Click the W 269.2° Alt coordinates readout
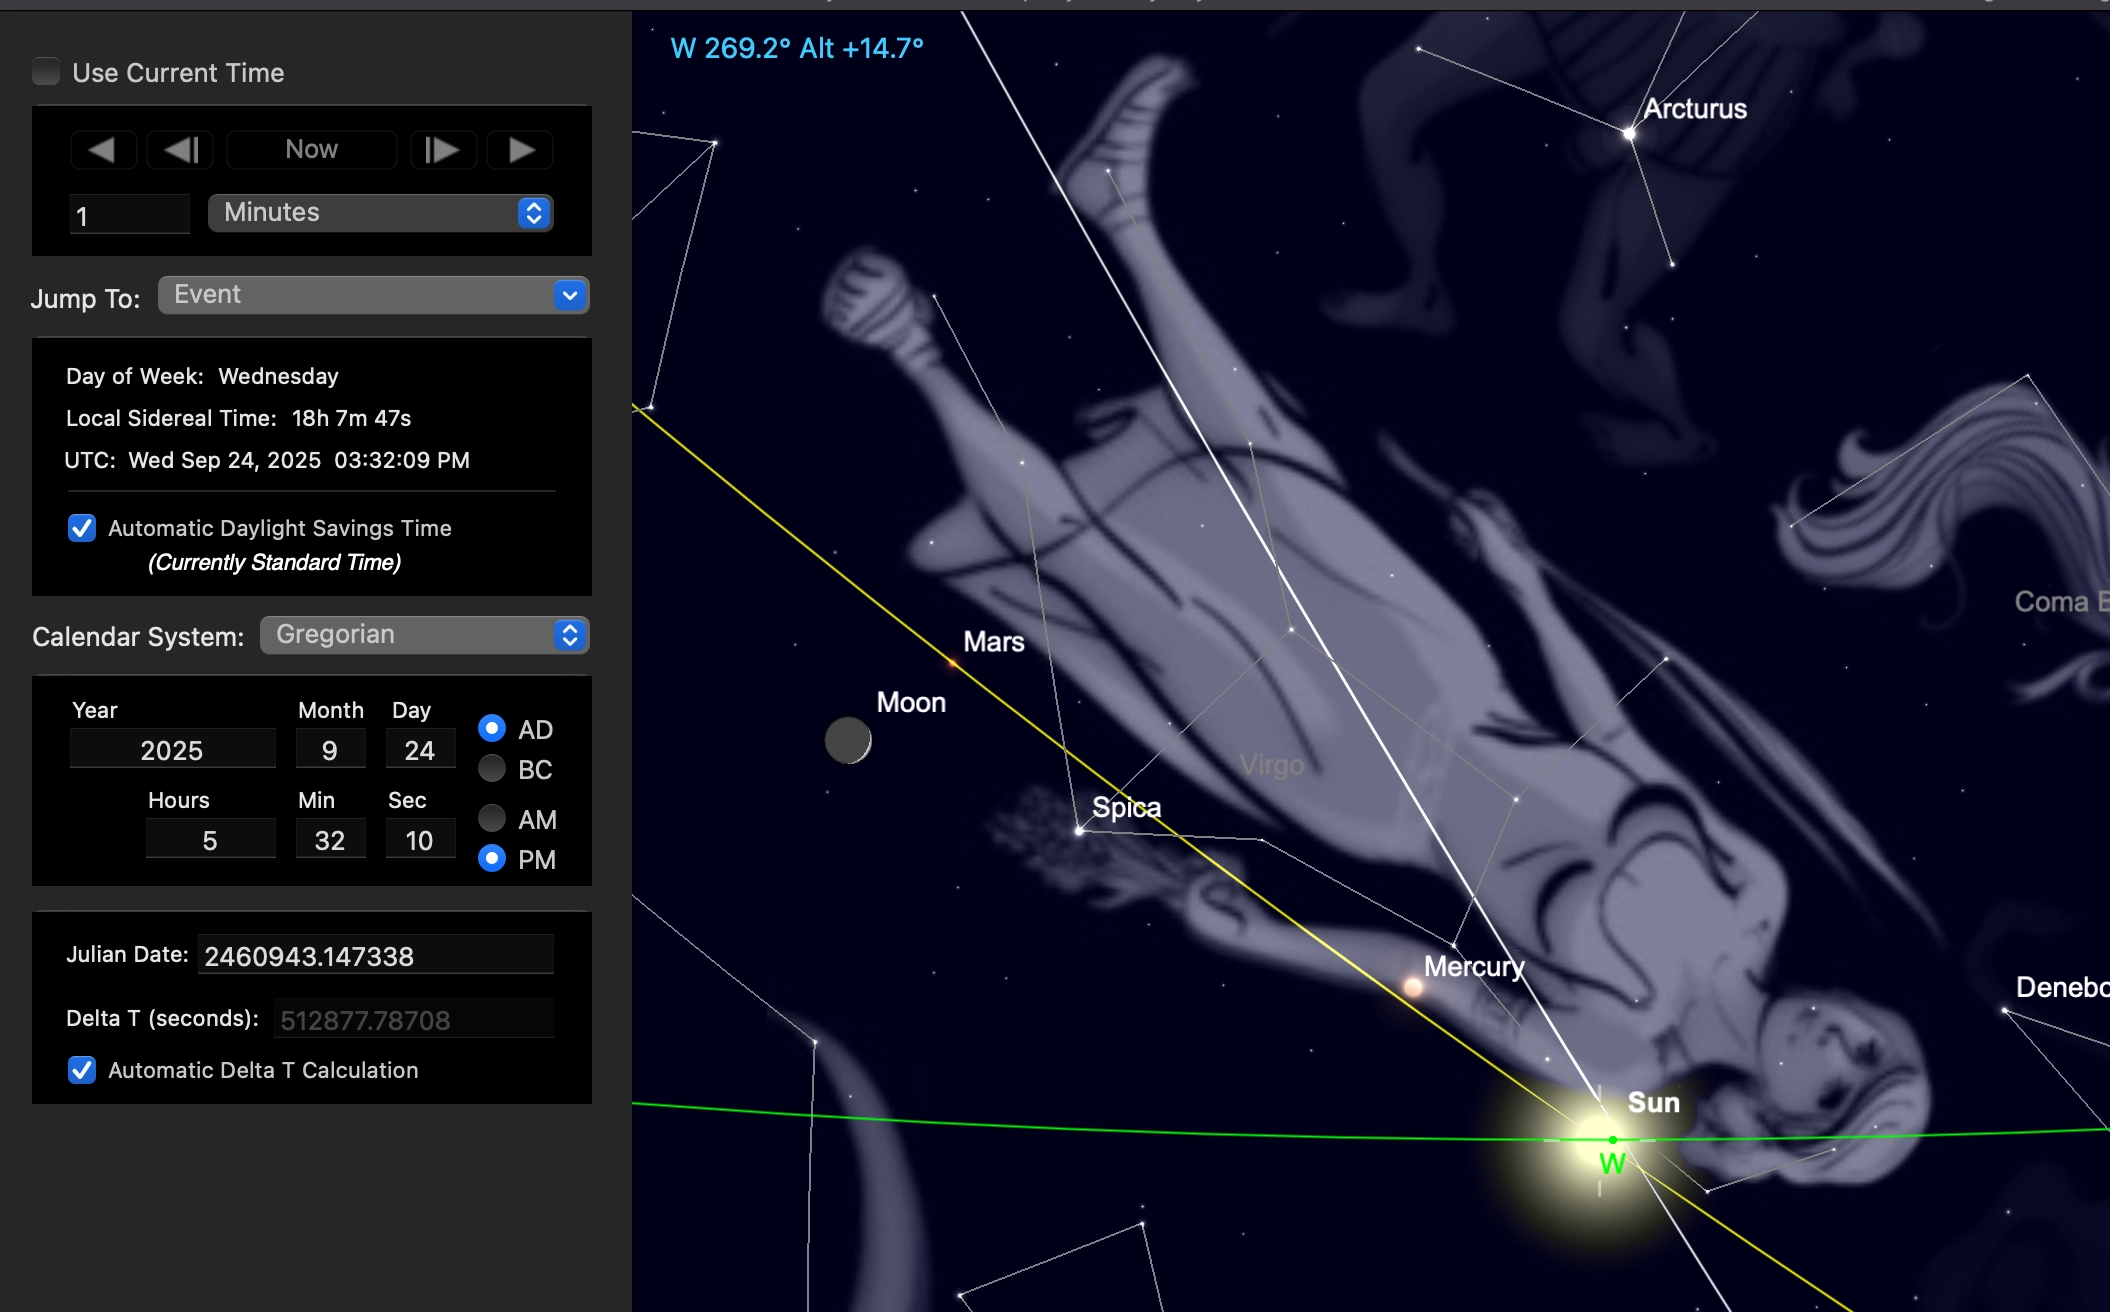The width and height of the screenshot is (2110, 1312). click(797, 48)
